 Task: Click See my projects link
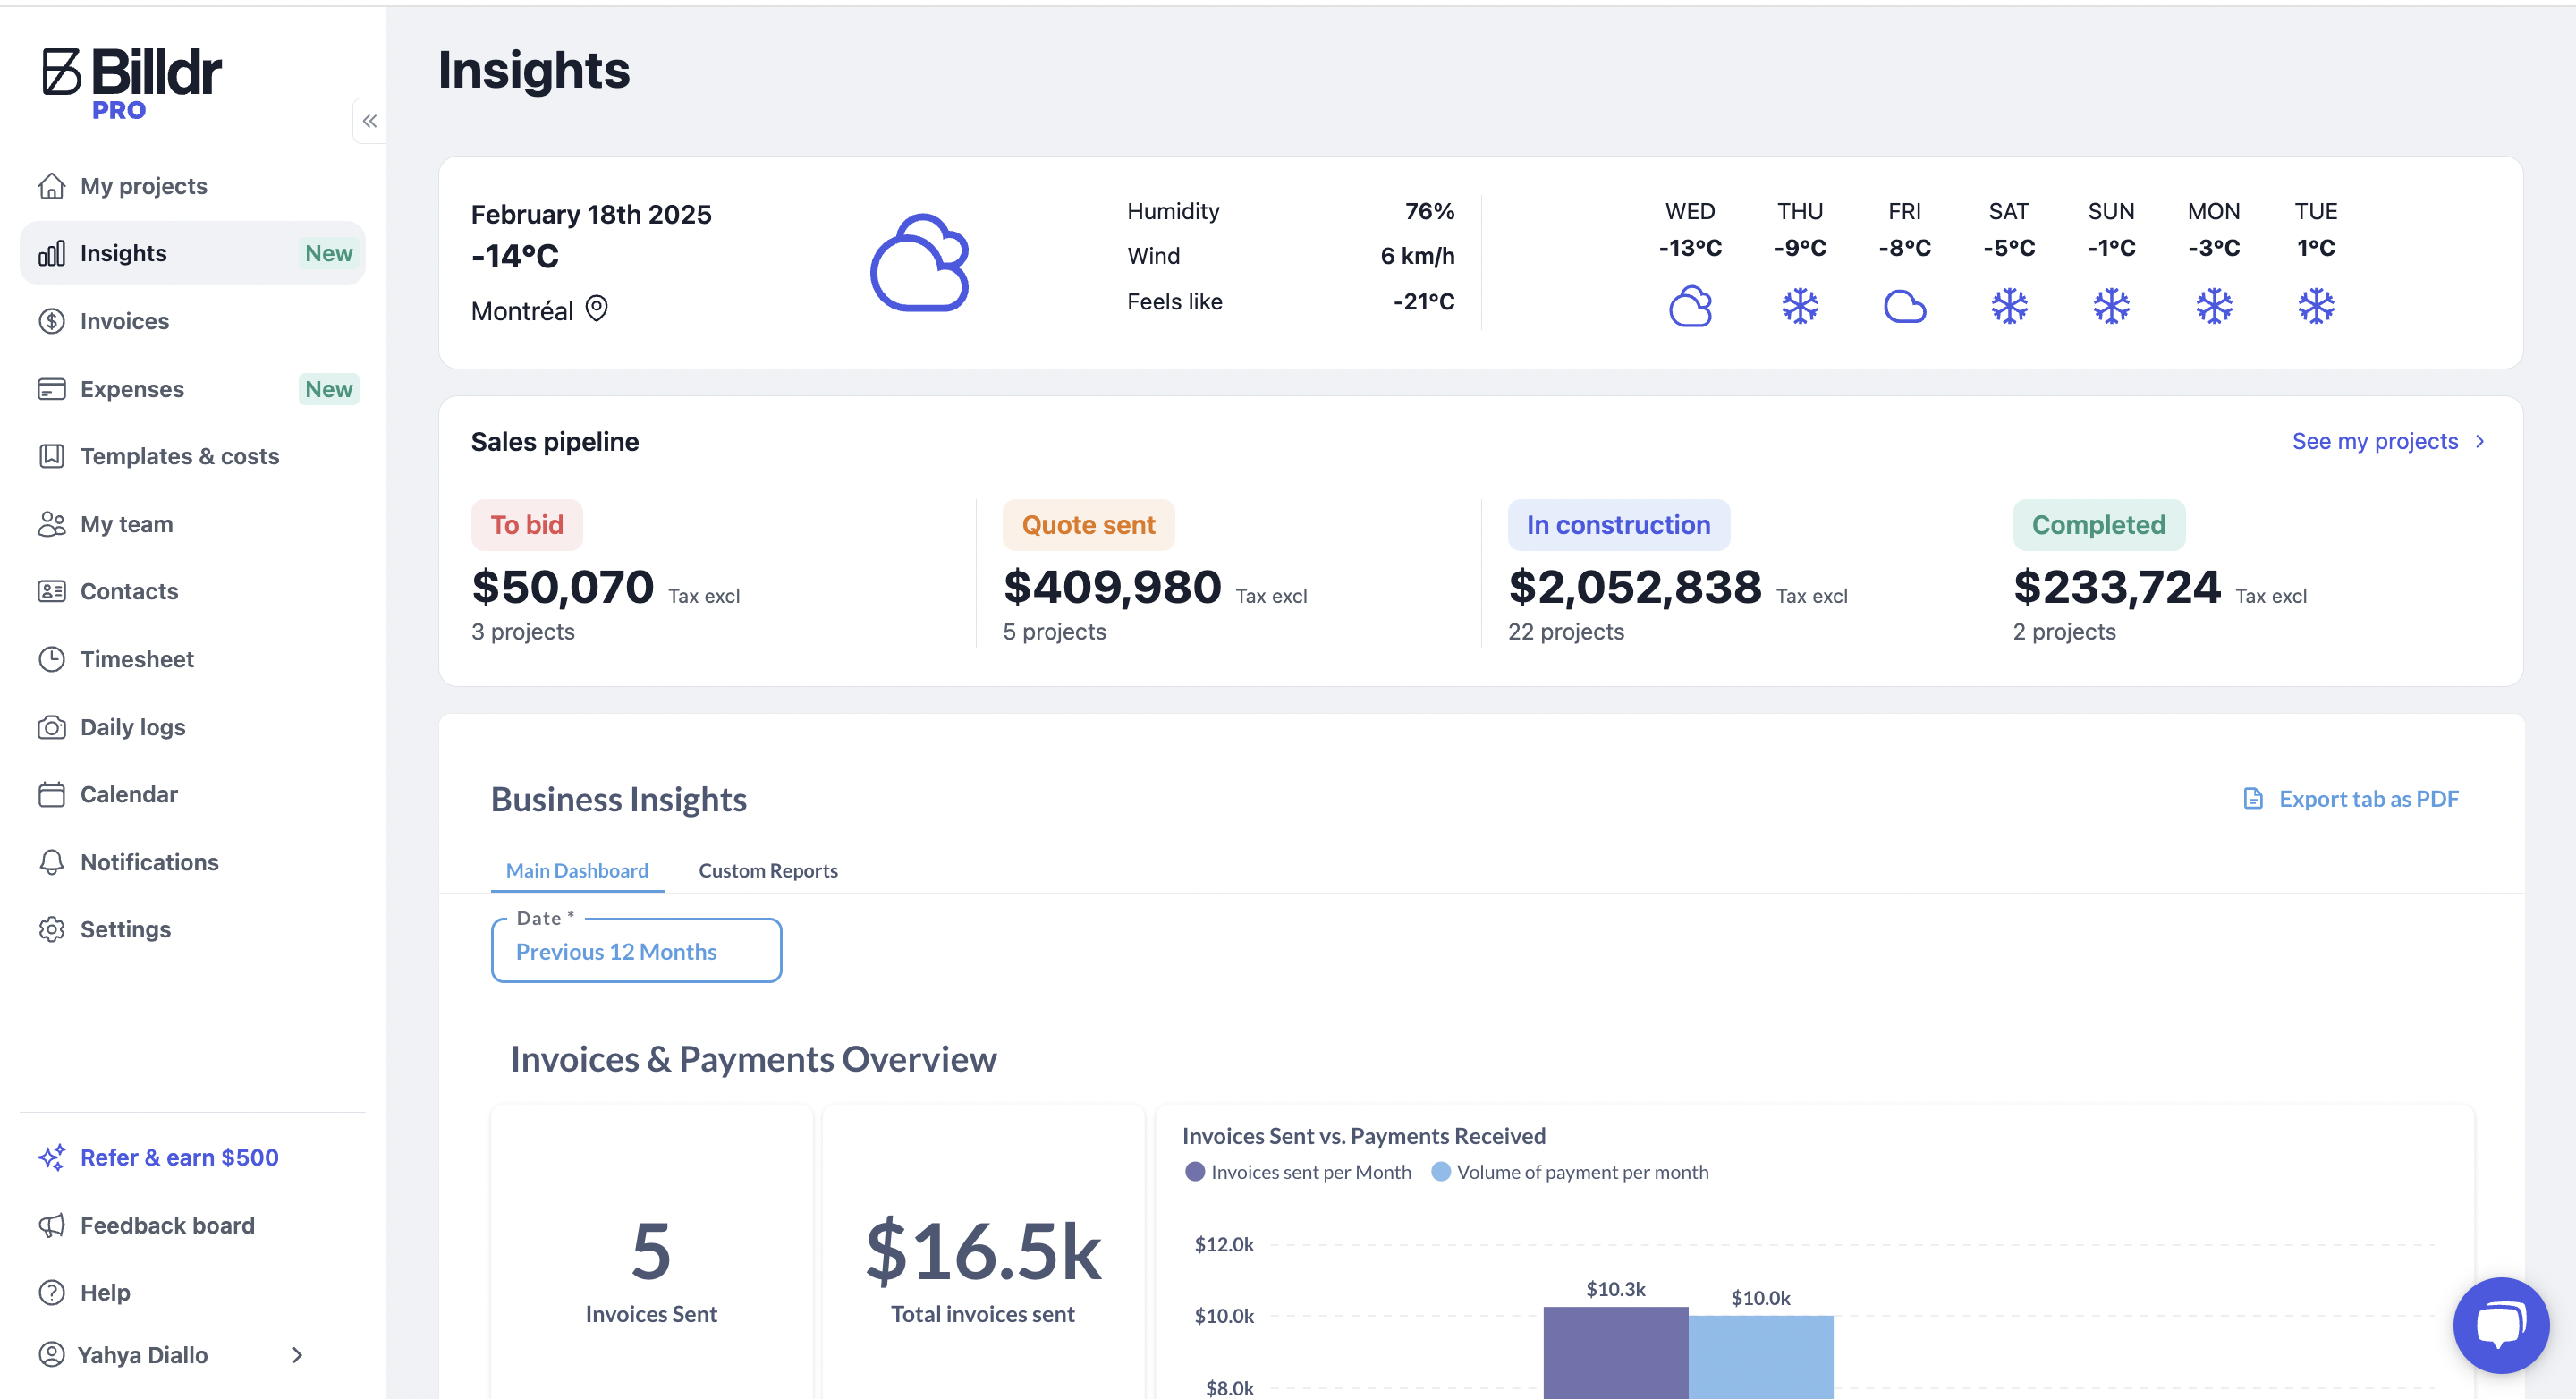(x=2386, y=441)
